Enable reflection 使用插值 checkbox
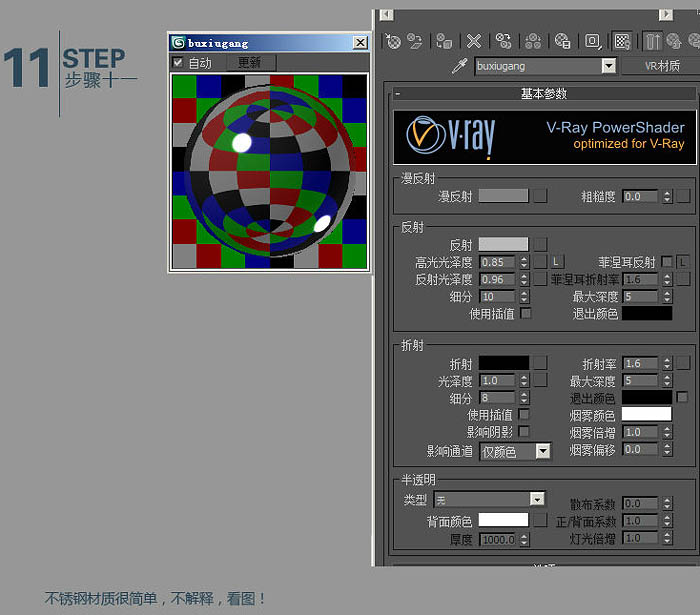This screenshot has height=615, width=700. pyautogui.click(x=526, y=313)
